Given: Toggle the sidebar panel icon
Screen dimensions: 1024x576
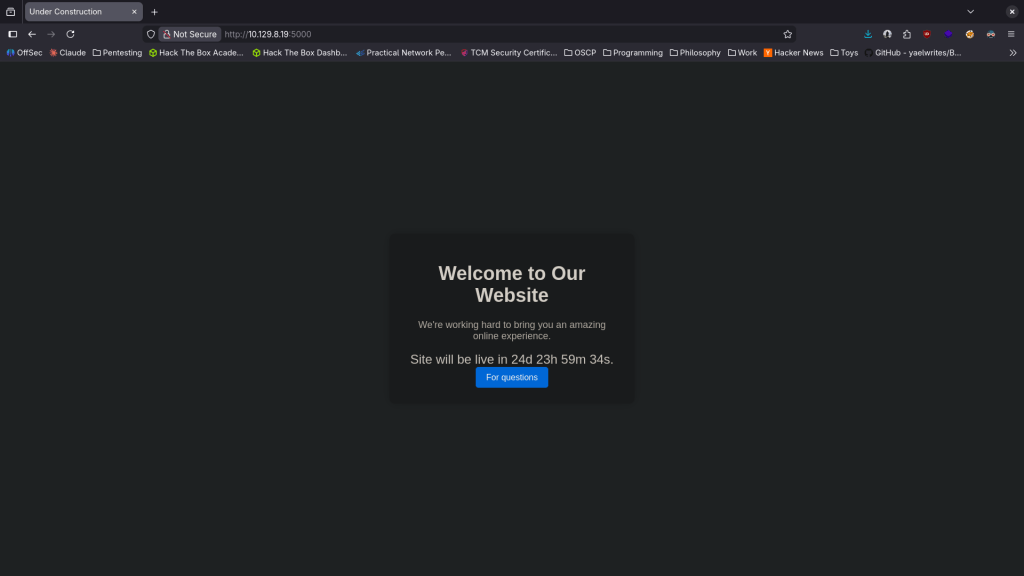Looking at the screenshot, I should (12, 34).
